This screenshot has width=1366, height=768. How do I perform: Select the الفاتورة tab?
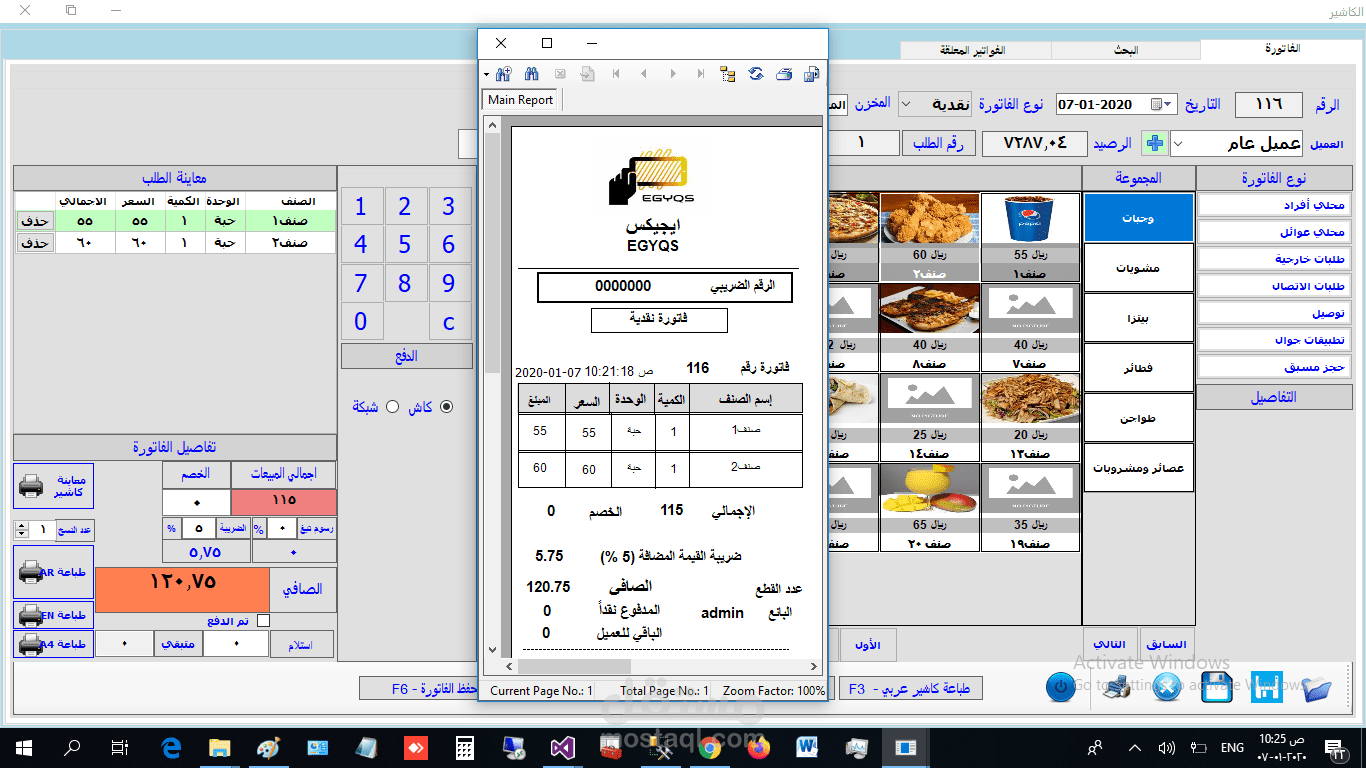pos(1282,48)
